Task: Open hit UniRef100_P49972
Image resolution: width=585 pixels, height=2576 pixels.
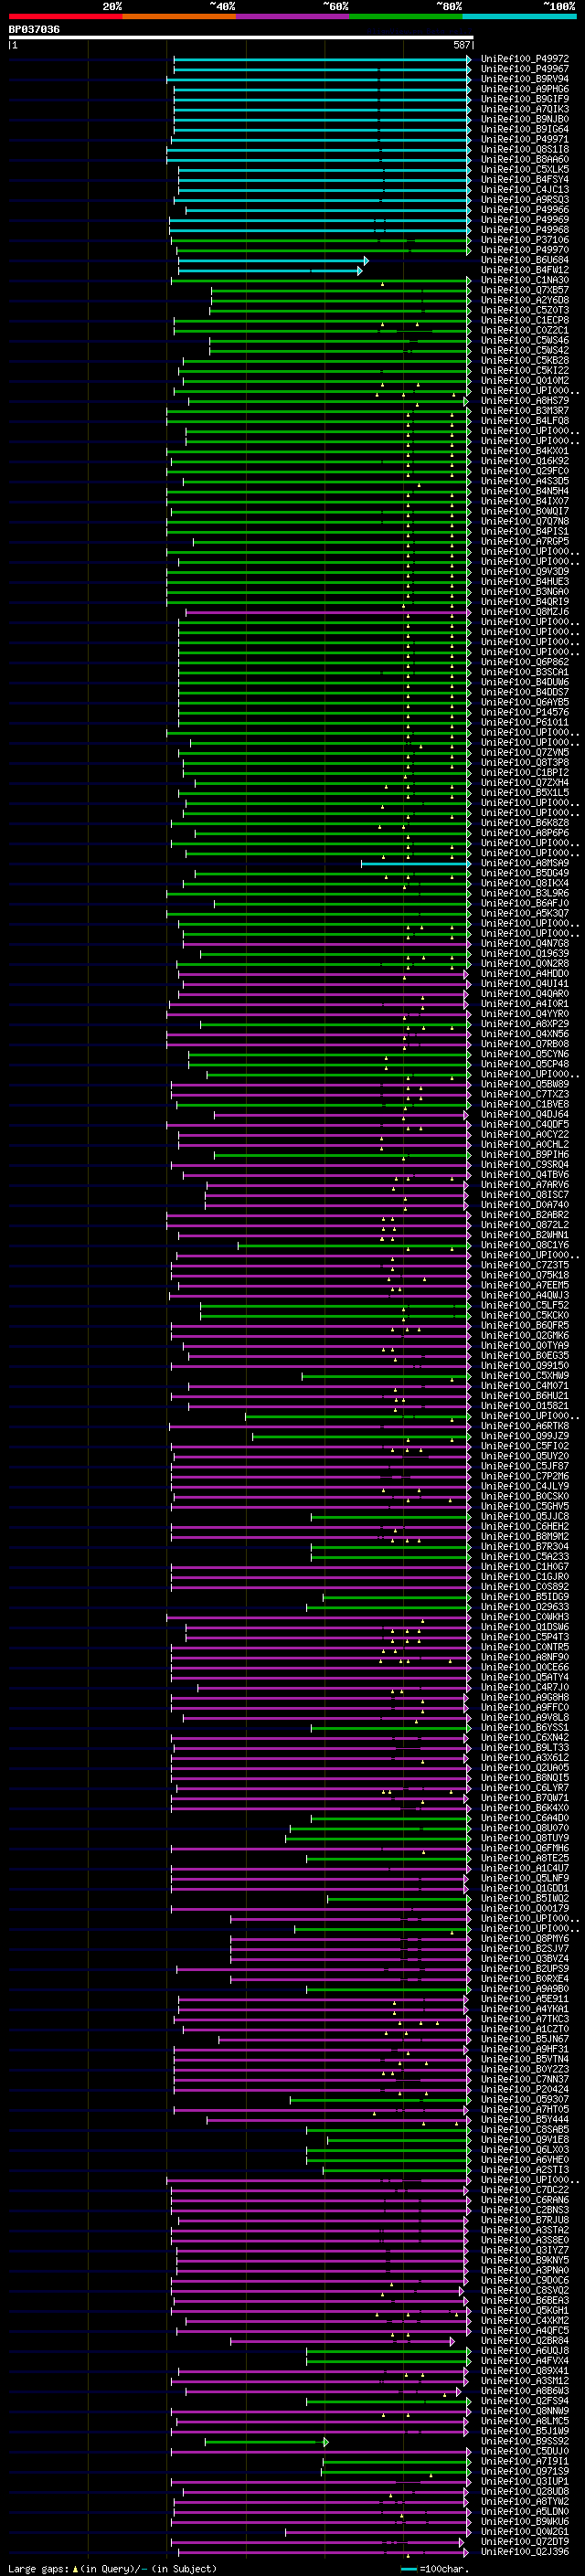Action: (x=524, y=59)
